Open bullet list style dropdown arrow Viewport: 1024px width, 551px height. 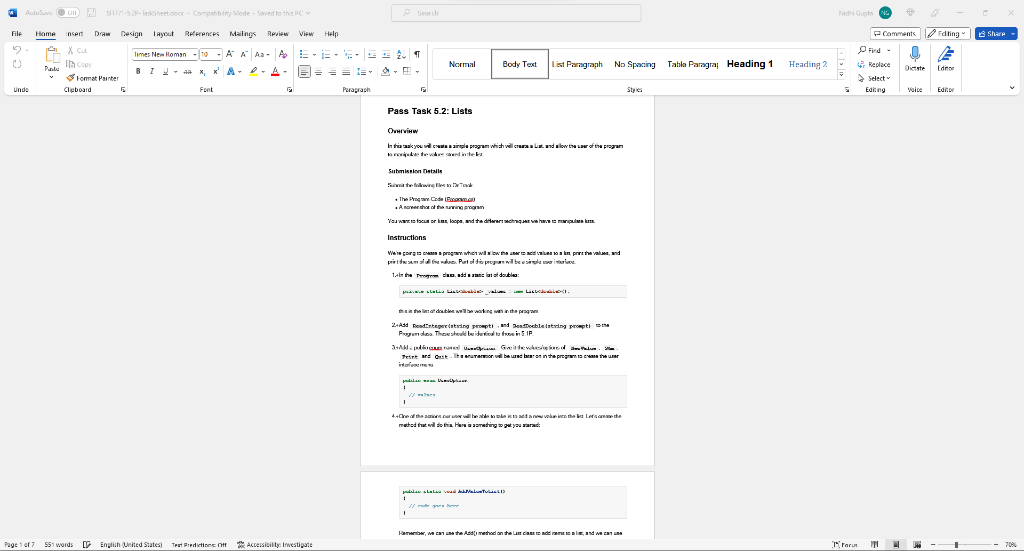pos(314,55)
